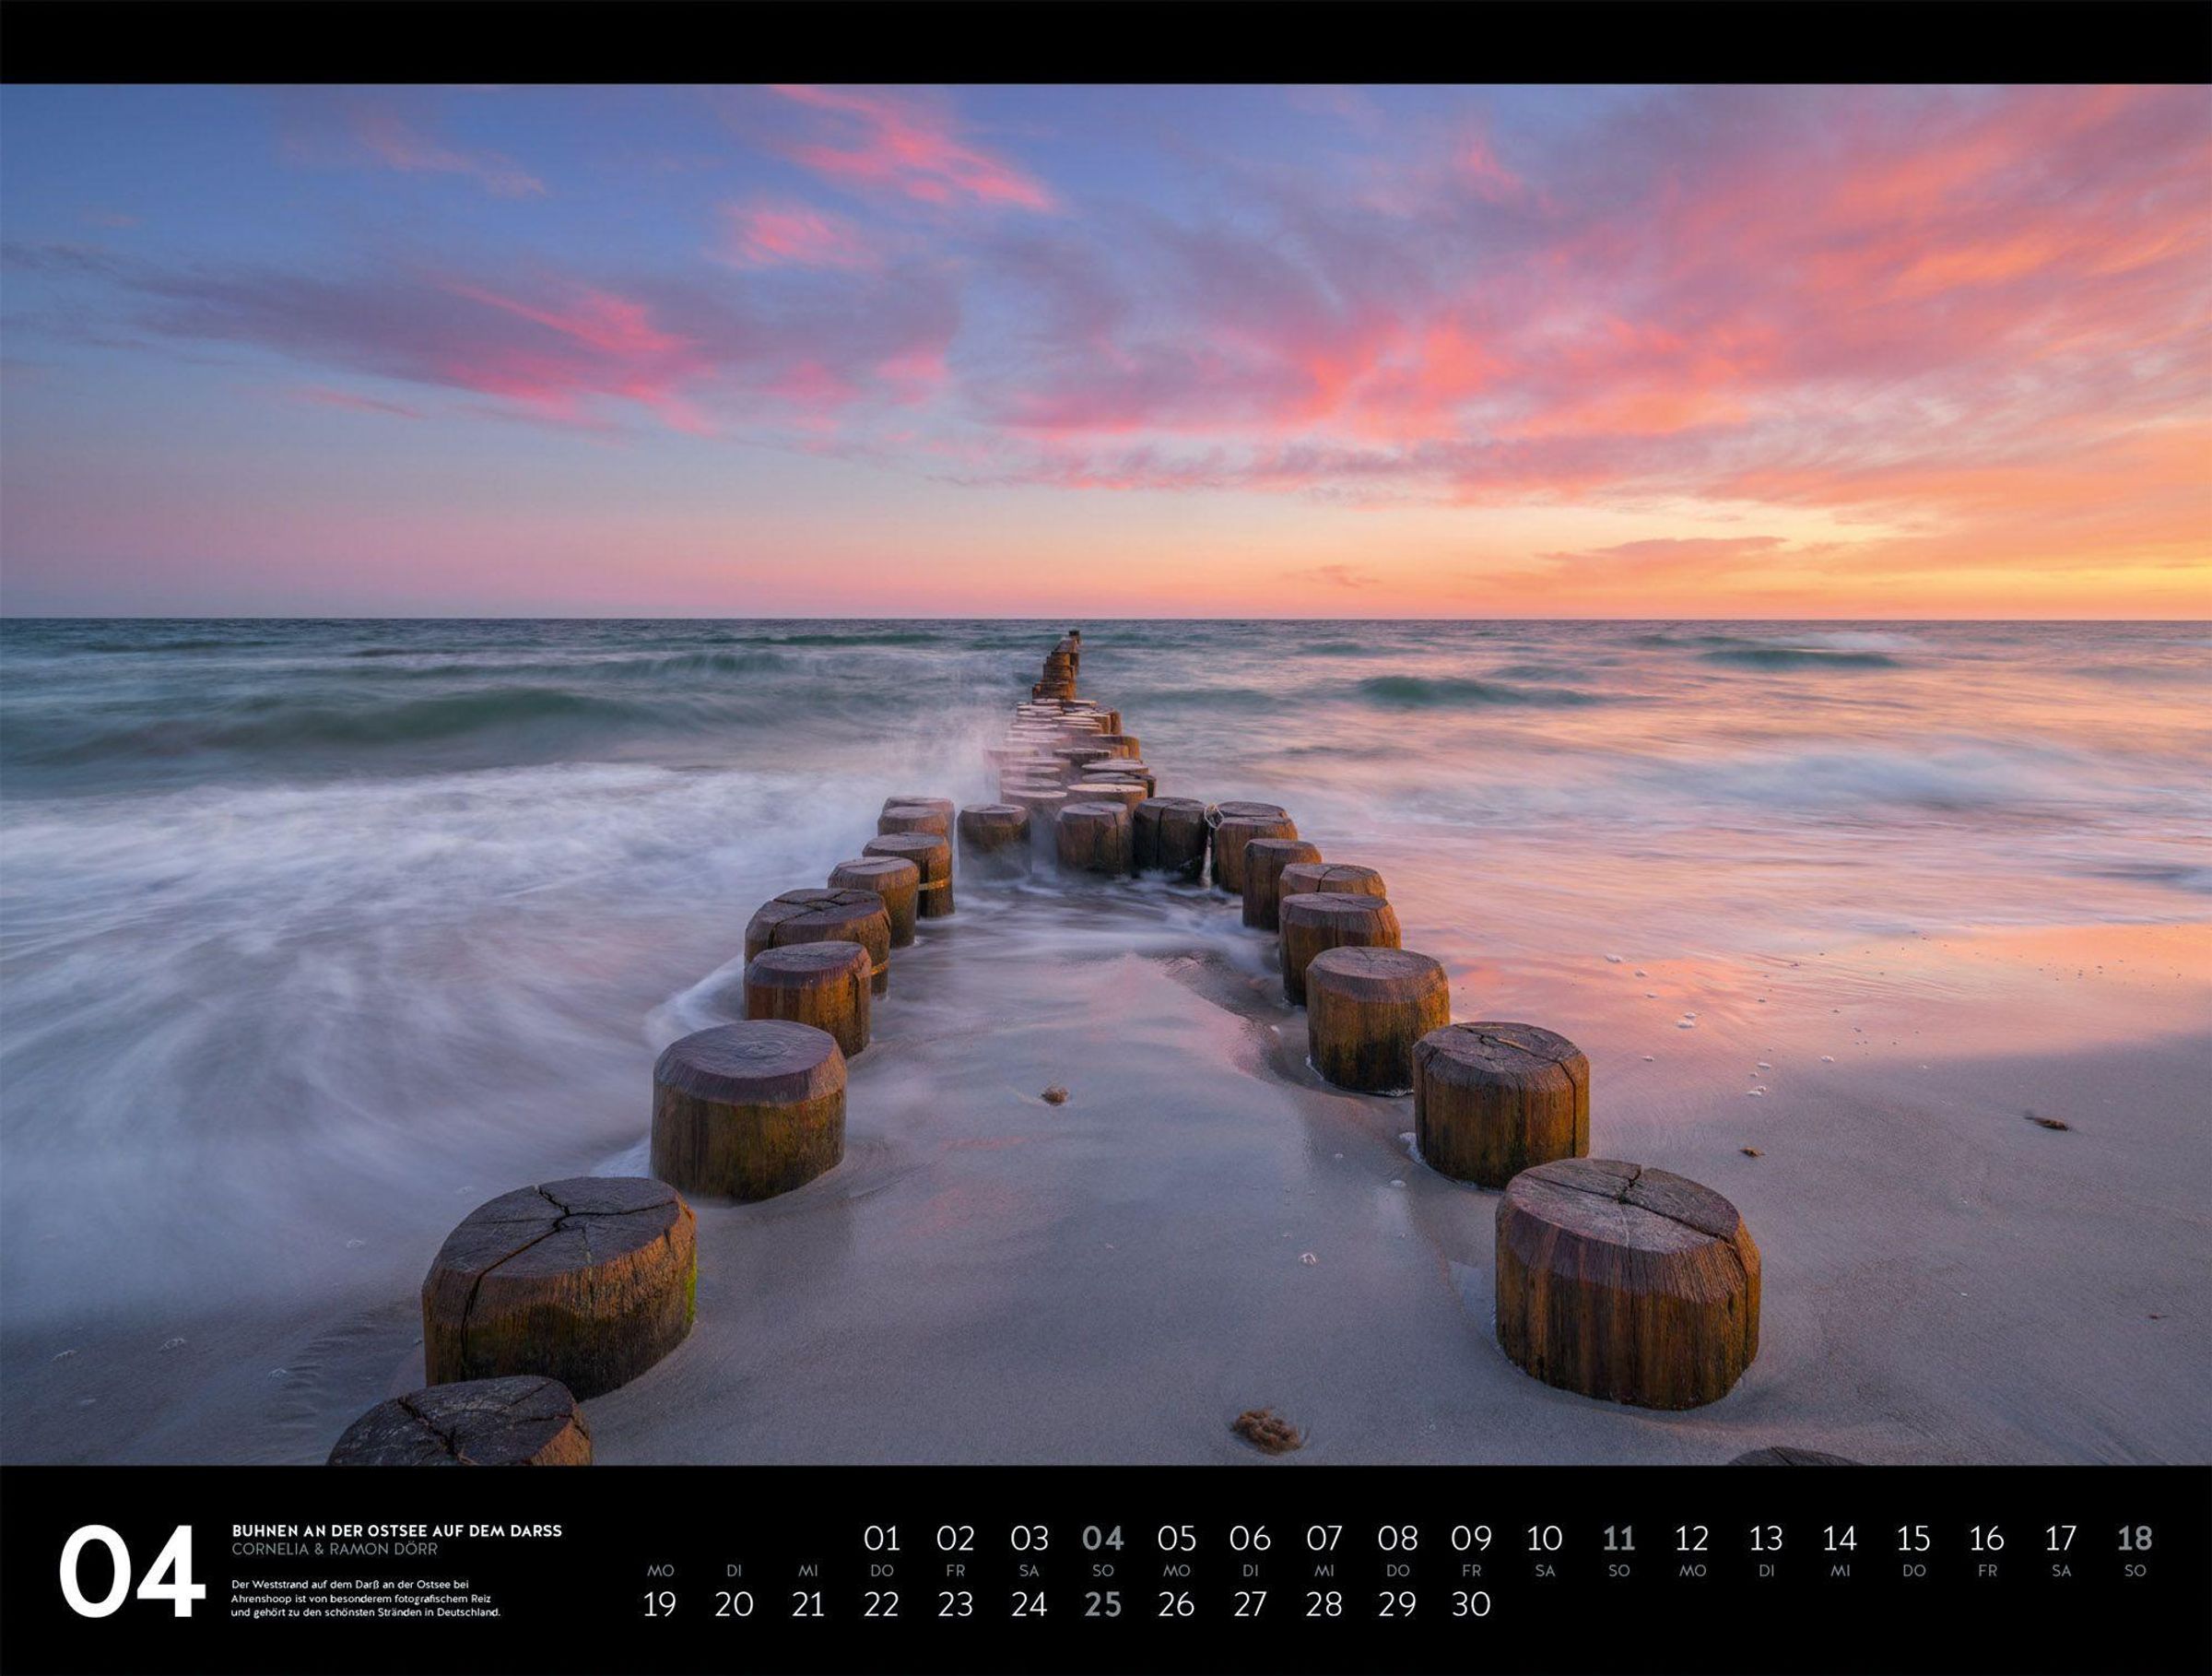The width and height of the screenshot is (2212, 1676).
Task: Click the large month number 04
Action: point(131,1571)
